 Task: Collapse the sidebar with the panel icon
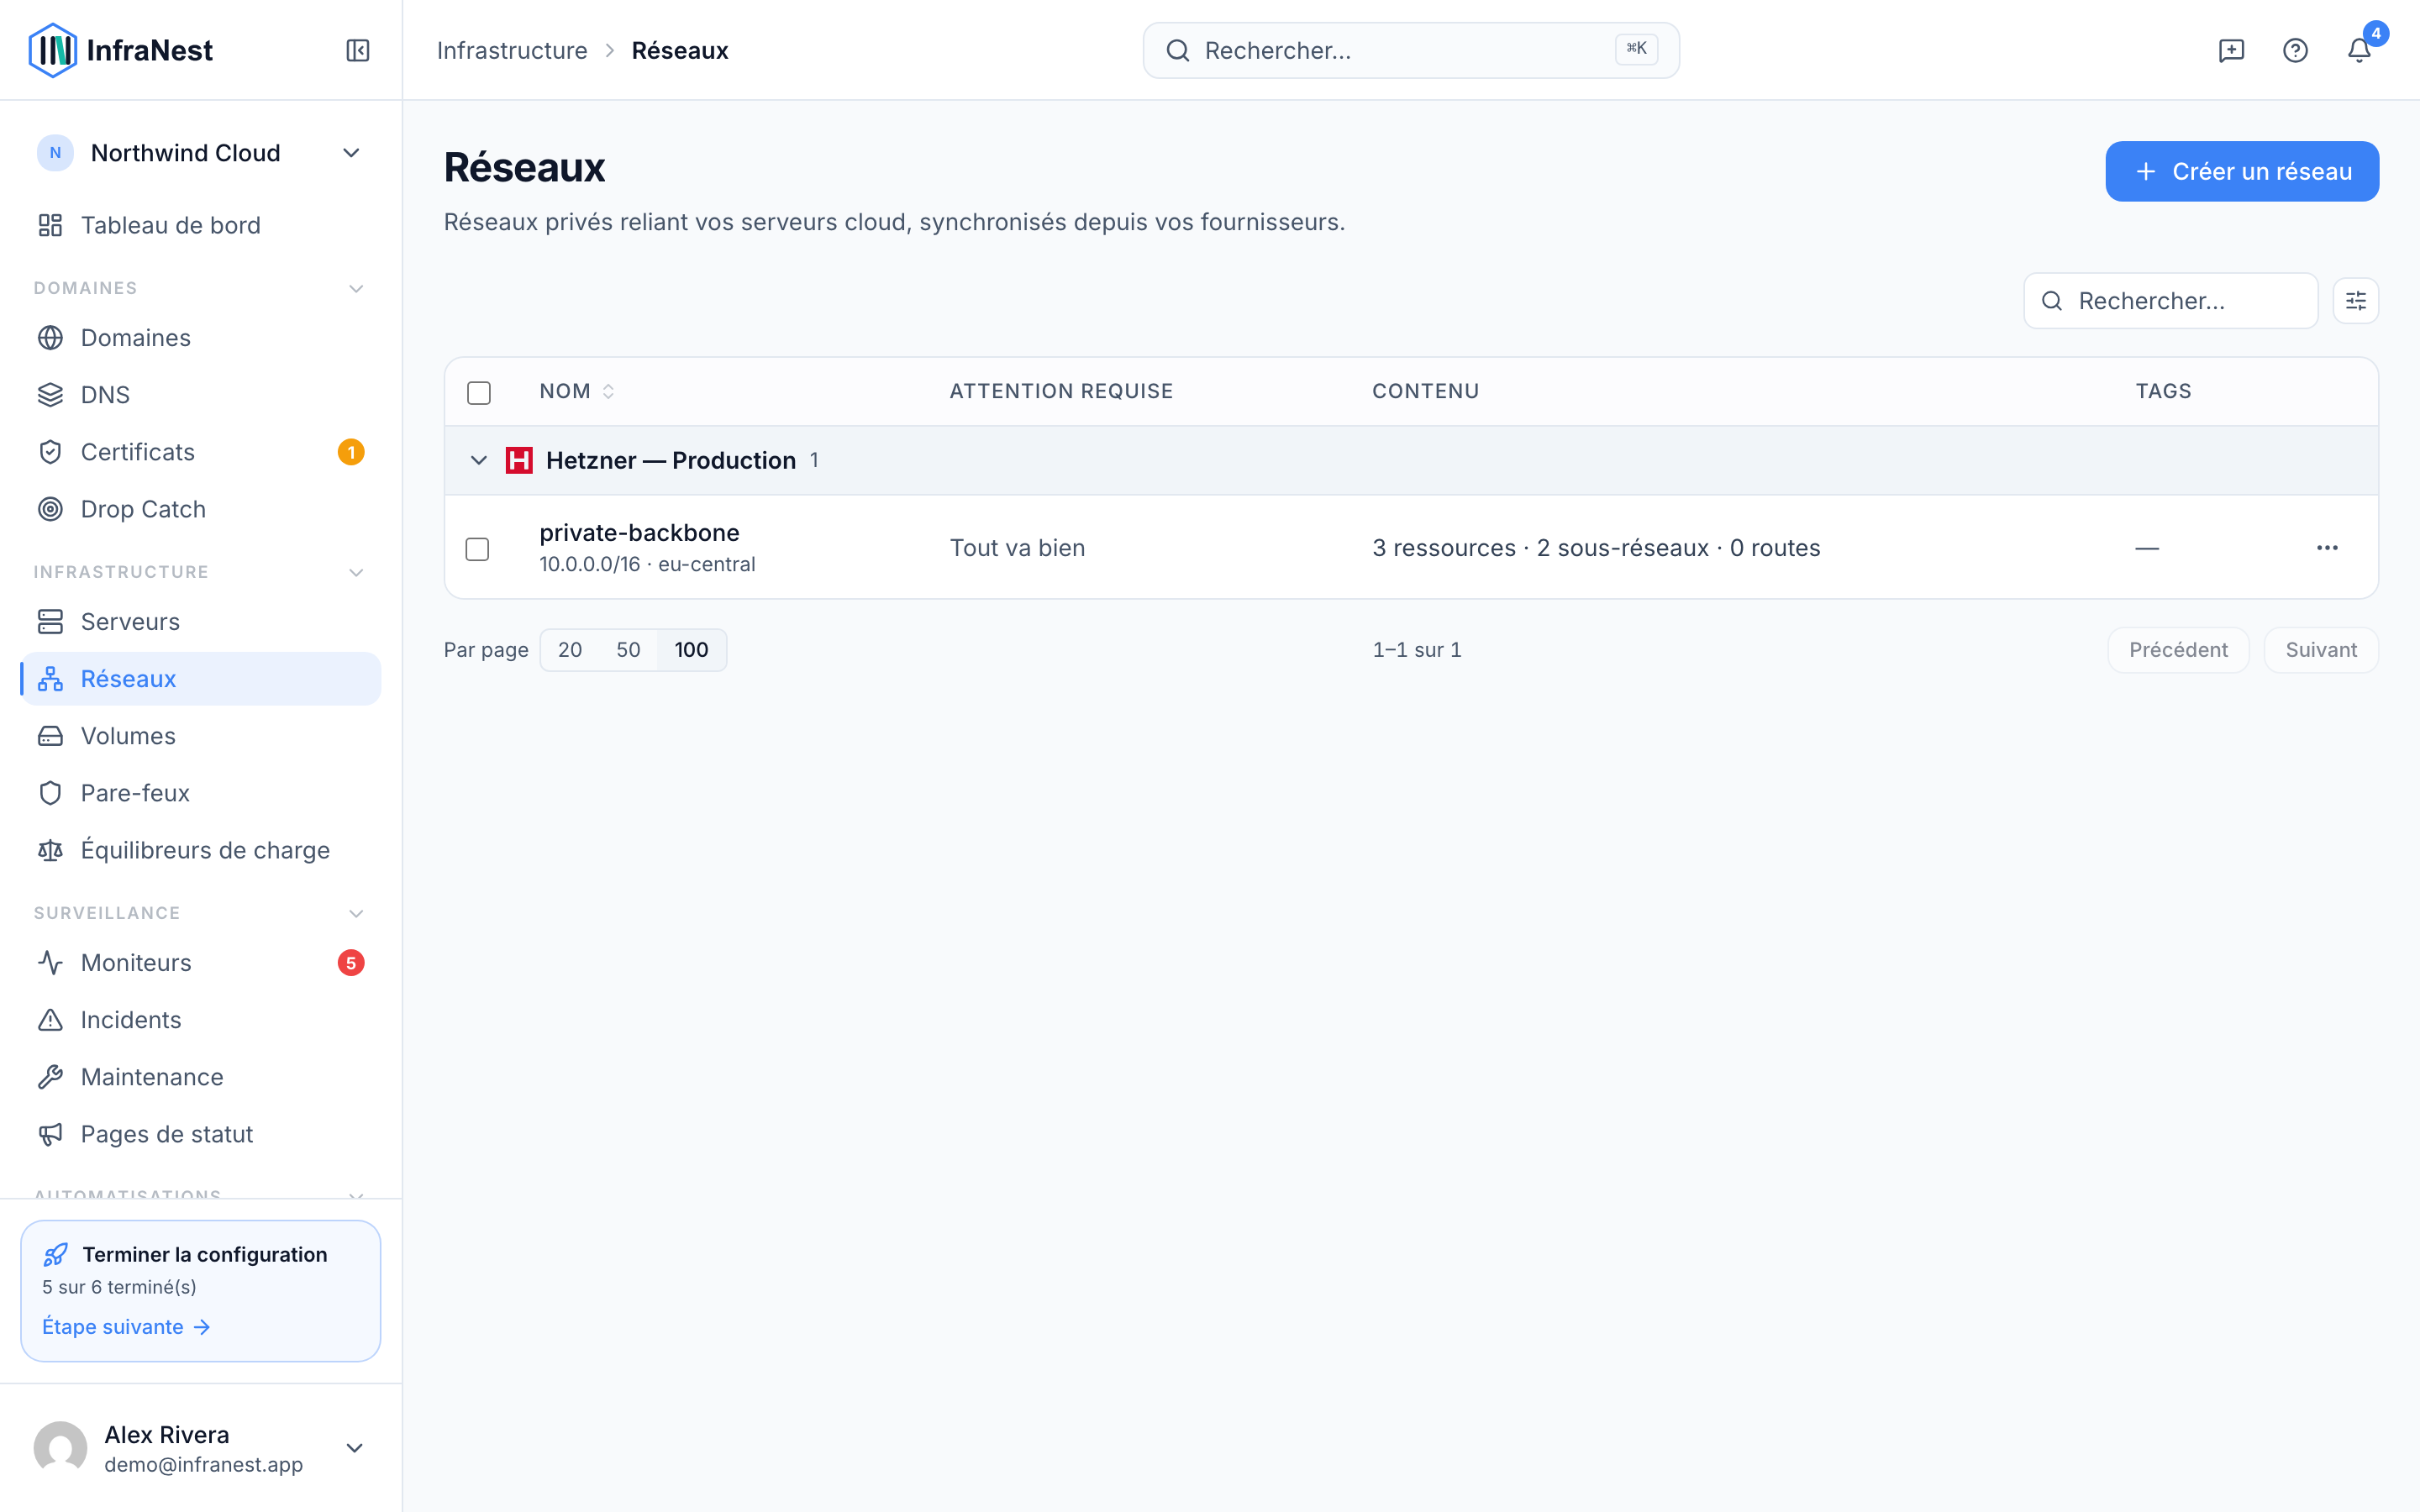pos(358,50)
